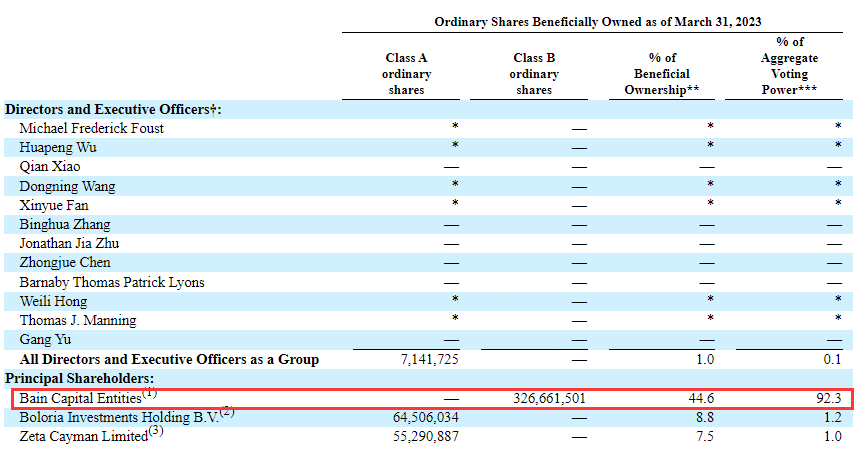The width and height of the screenshot is (857, 456).
Task: Select Binghua Zhang in the list
Action: [x=64, y=225]
